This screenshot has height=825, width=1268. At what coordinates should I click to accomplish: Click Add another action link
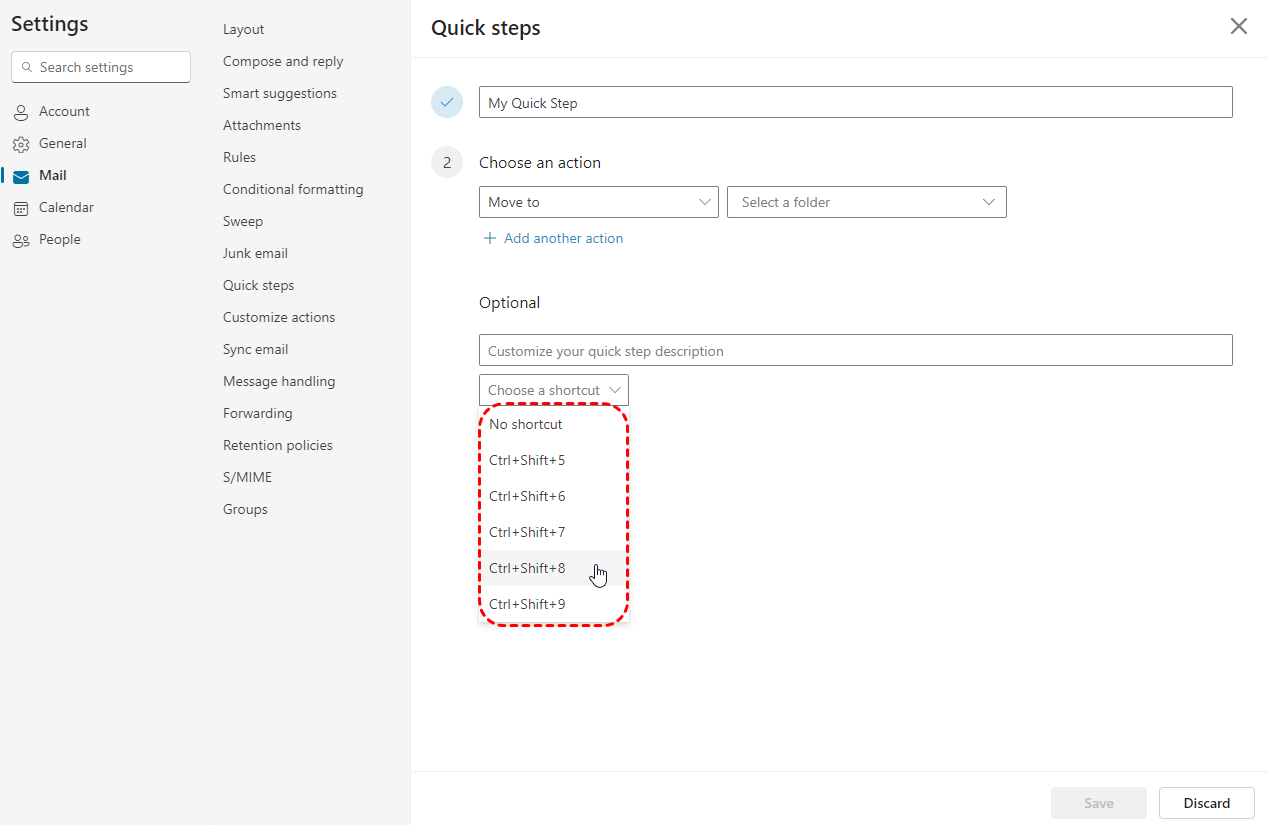point(563,238)
